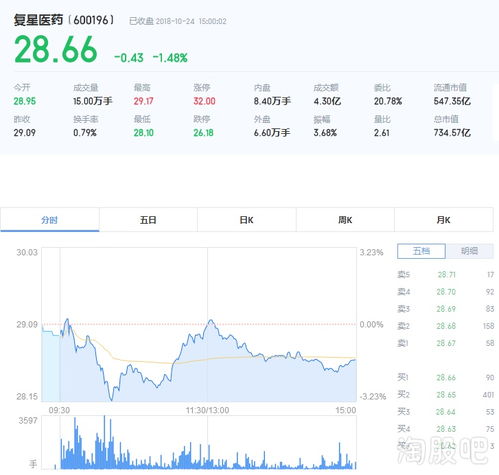
Task: Click the 涨停 value 32.00
Action: click(204, 101)
